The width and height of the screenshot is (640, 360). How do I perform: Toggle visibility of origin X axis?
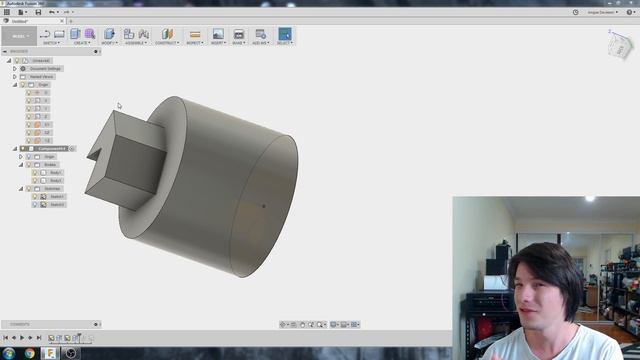click(29, 100)
